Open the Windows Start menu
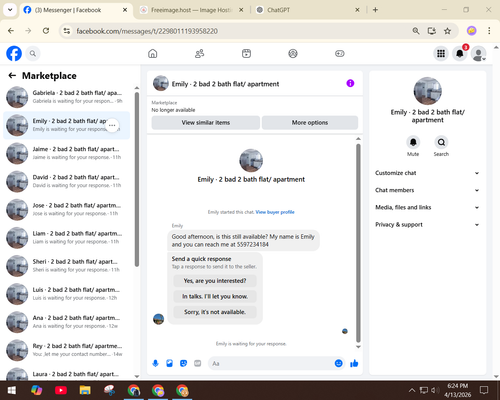 pos(12,390)
